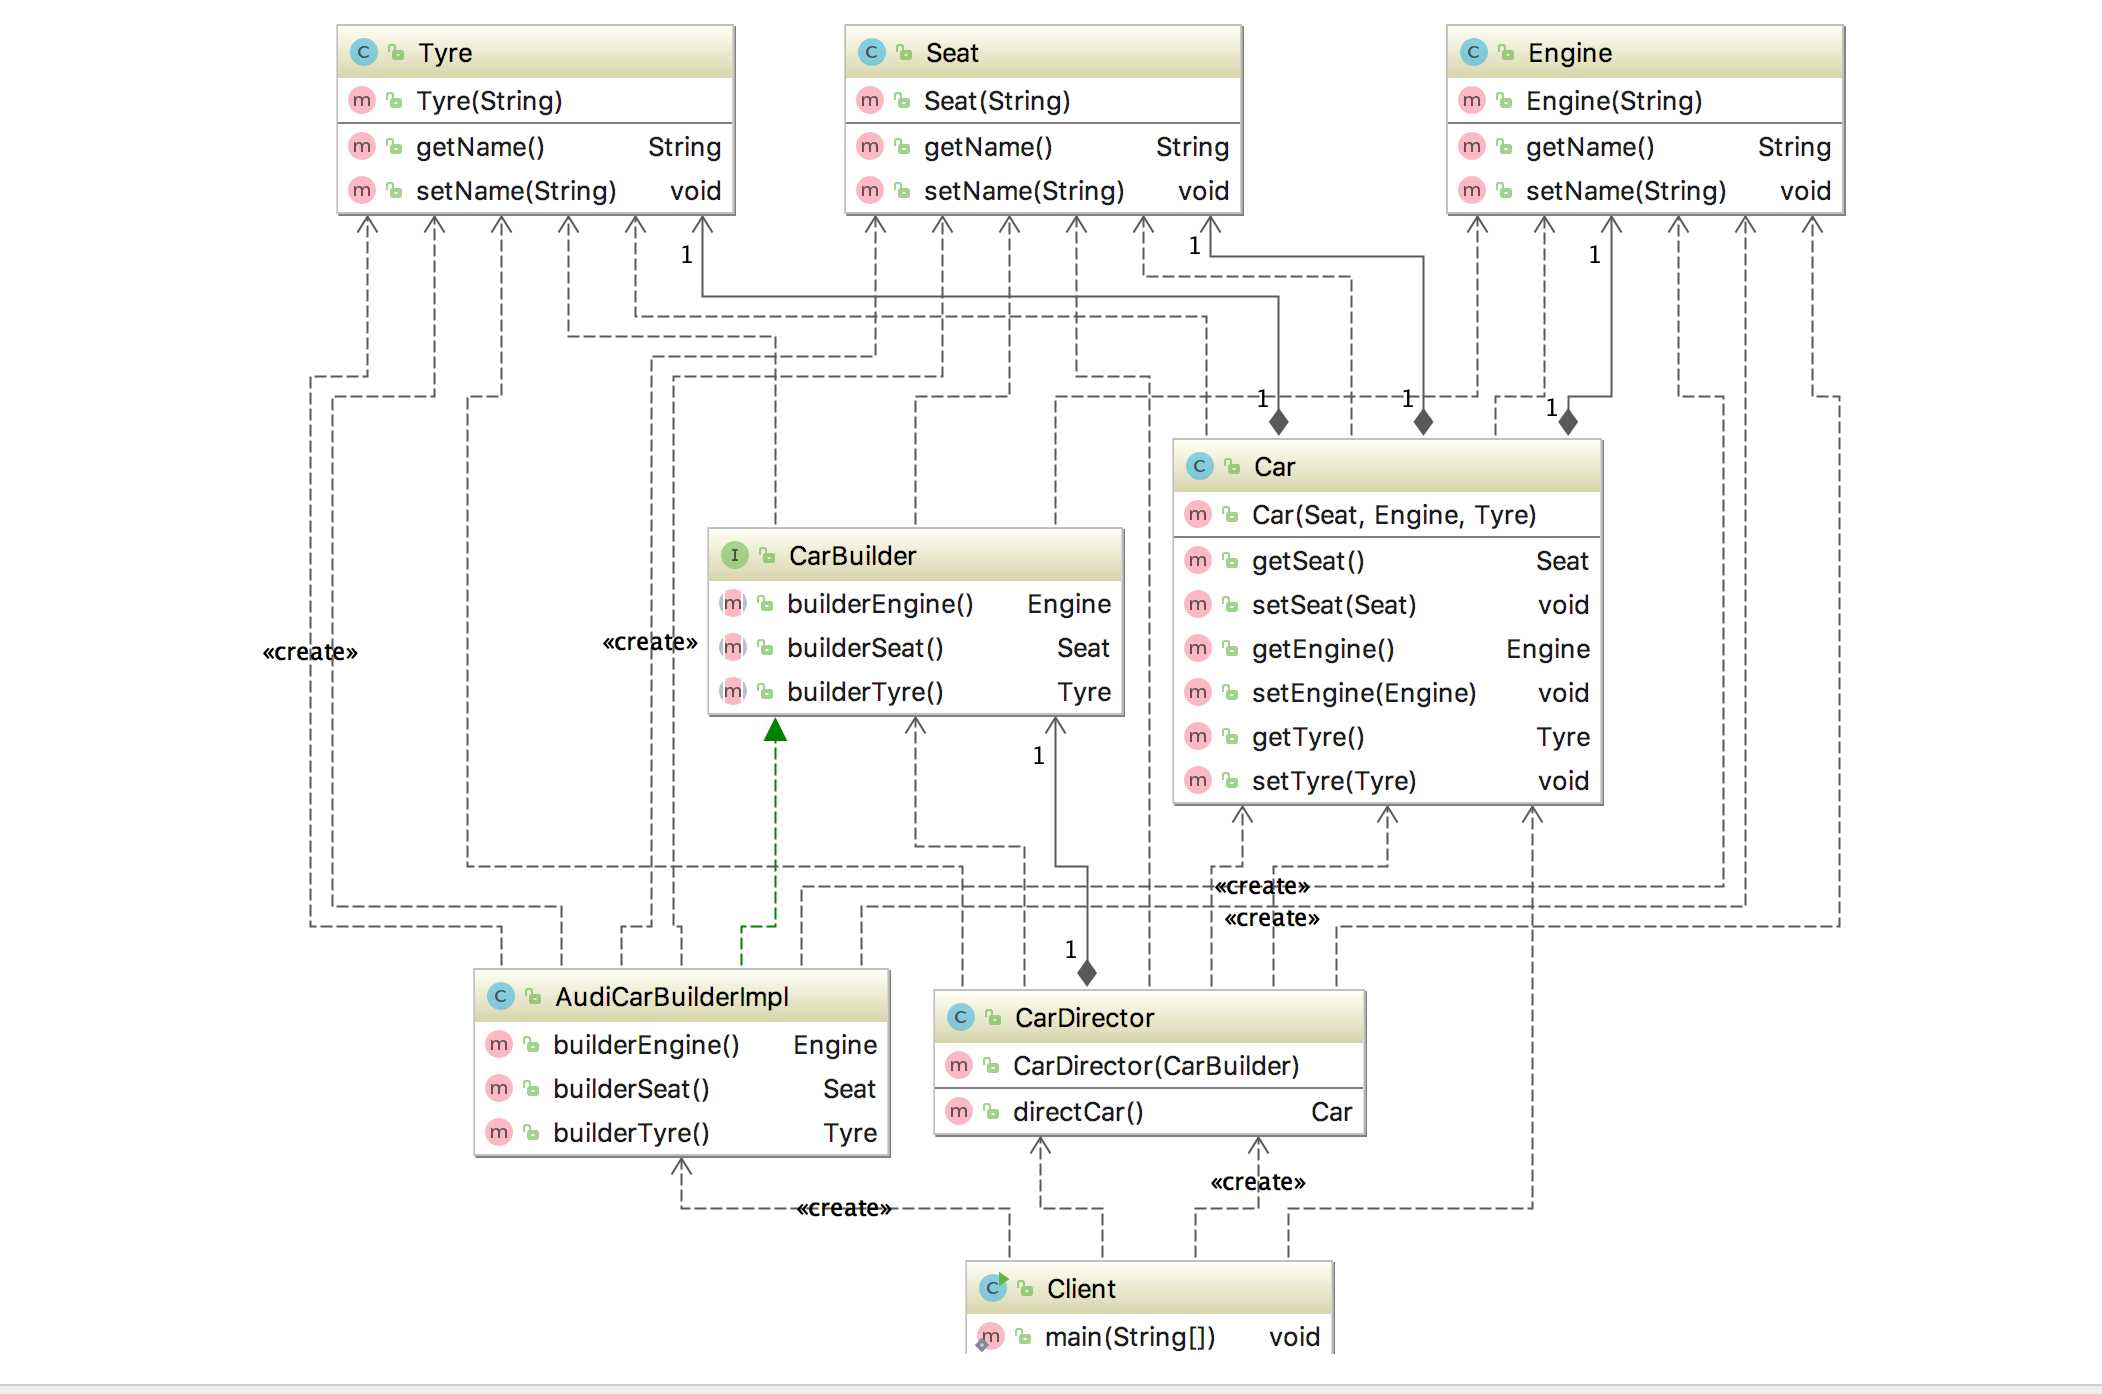Click abstract method icon of CarBuilder builderEngine()

point(733,603)
